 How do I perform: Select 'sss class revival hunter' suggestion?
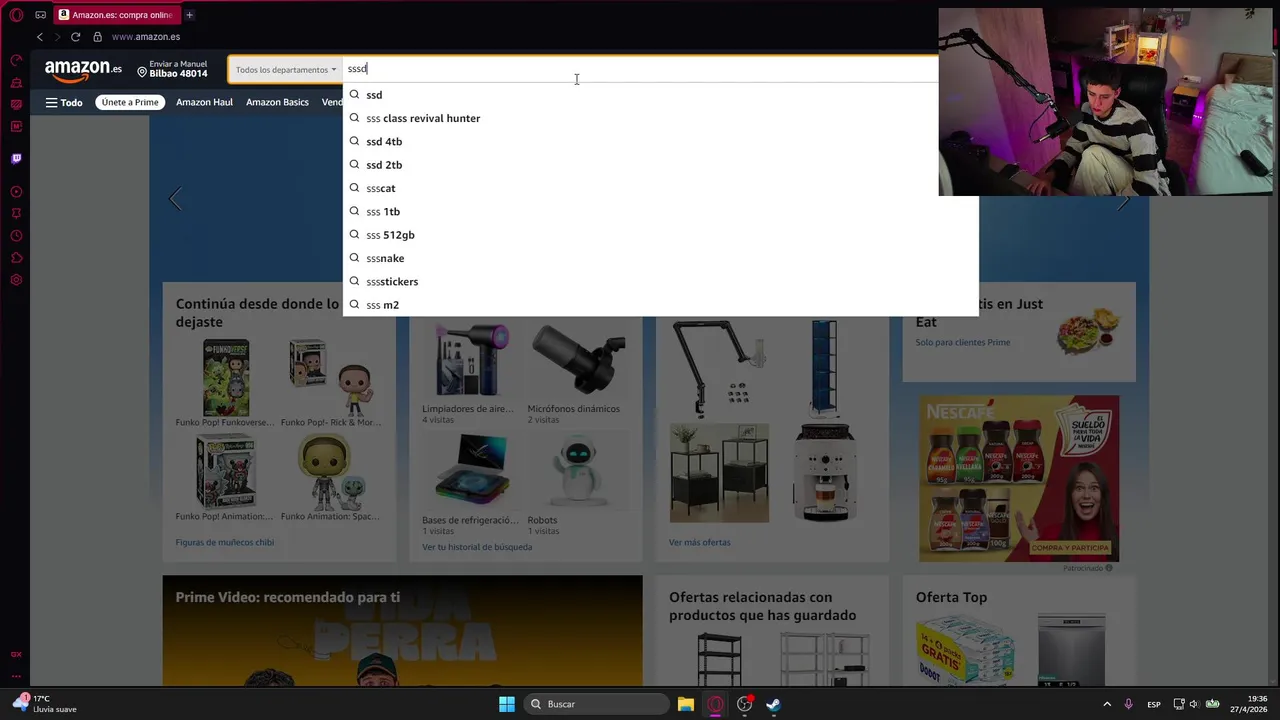660,118
